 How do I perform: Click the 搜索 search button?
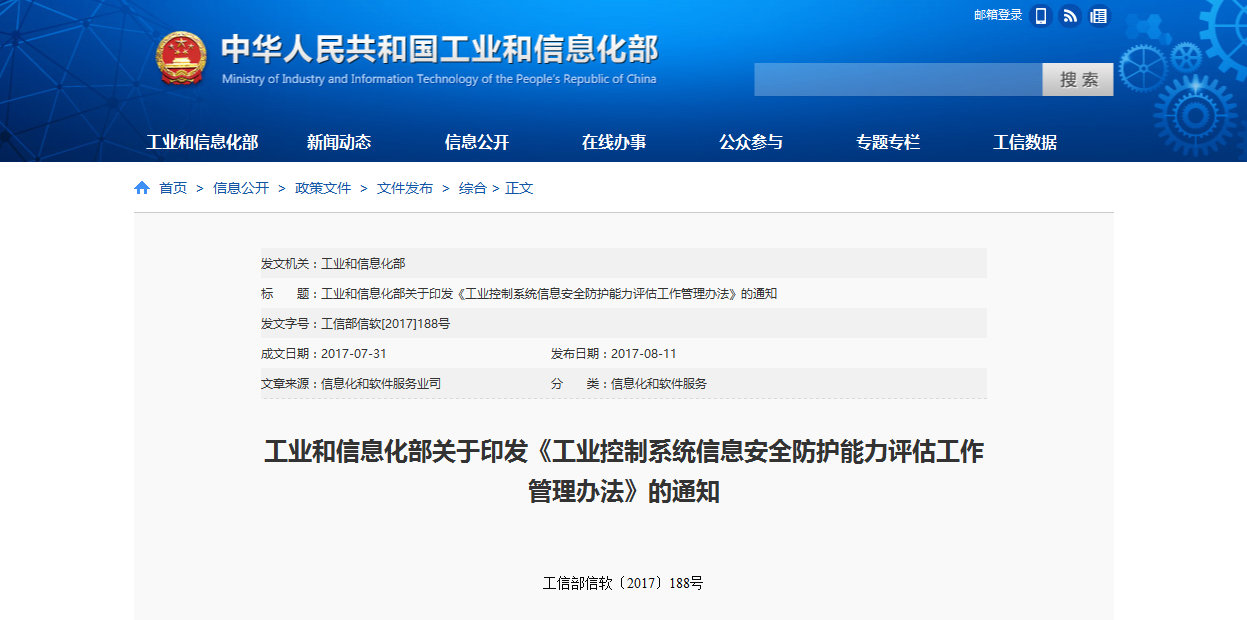pyautogui.click(x=1078, y=80)
